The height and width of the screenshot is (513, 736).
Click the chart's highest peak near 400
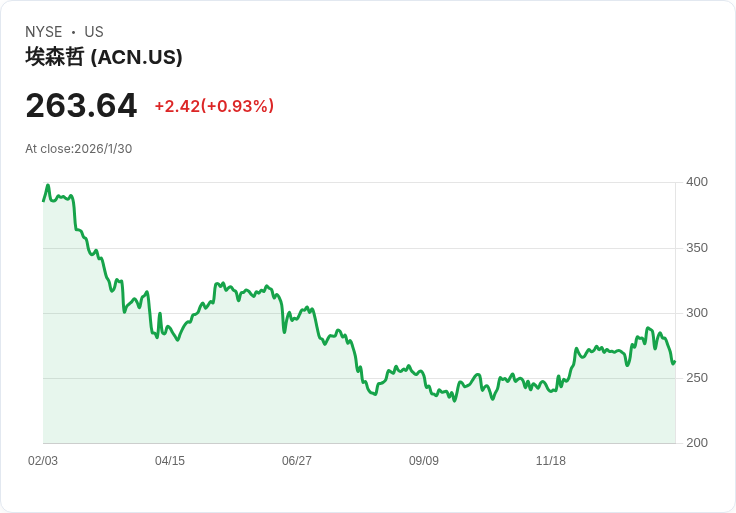(47, 185)
